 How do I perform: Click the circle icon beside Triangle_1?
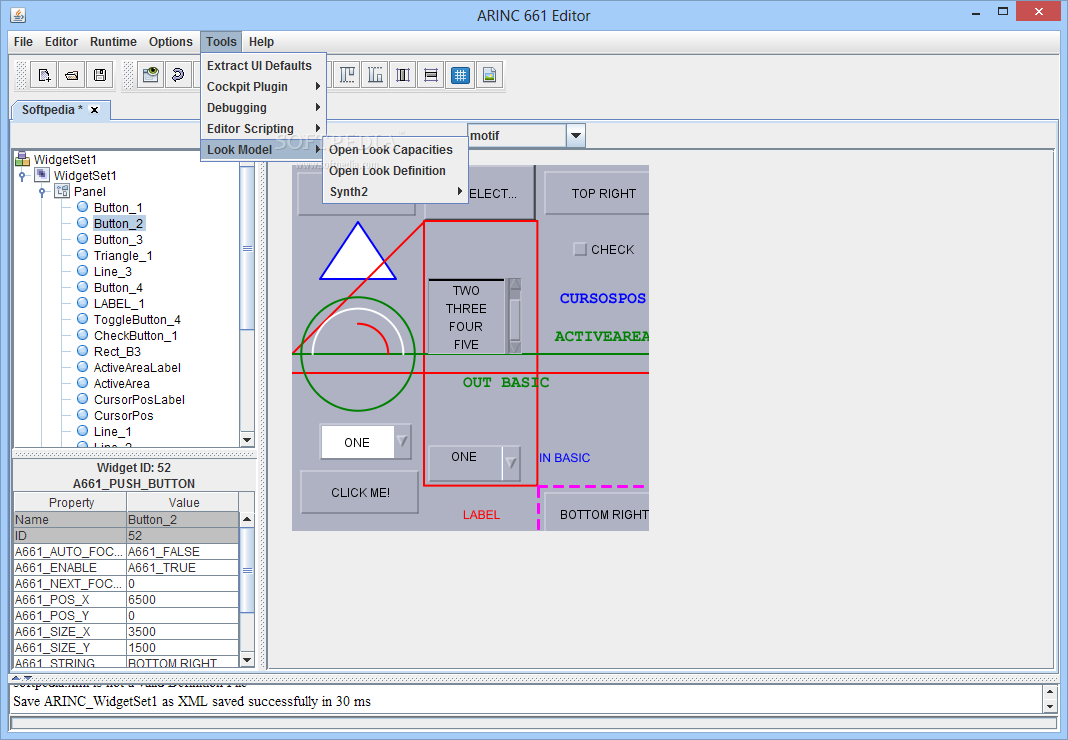82,255
